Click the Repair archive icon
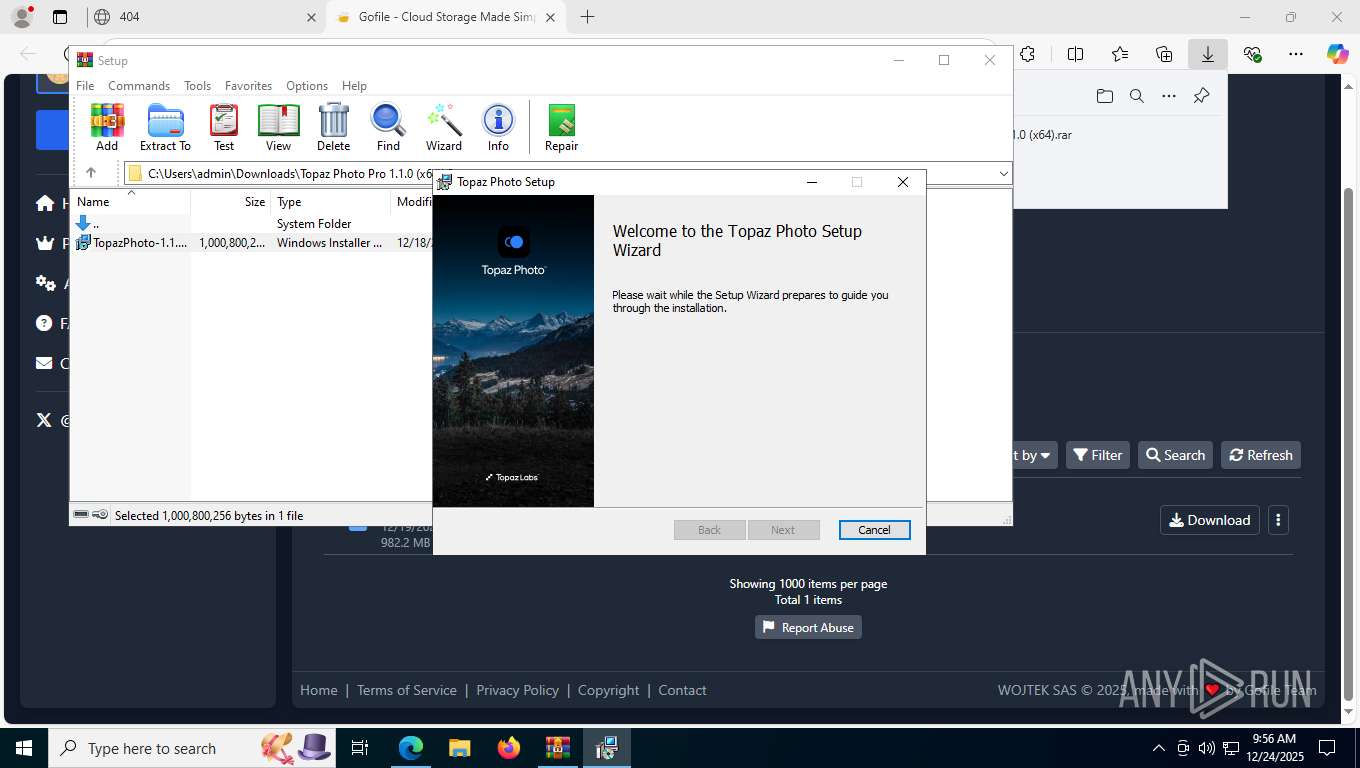 pyautogui.click(x=561, y=127)
